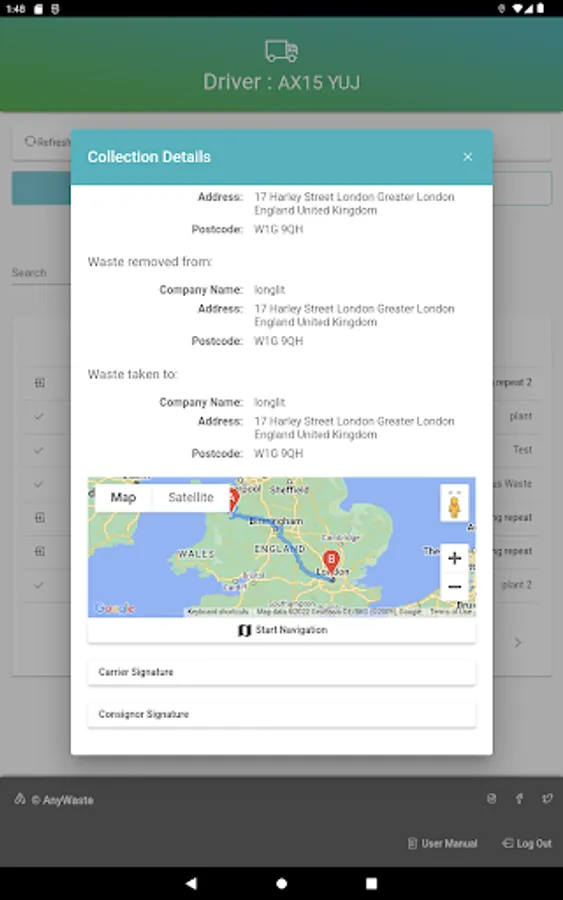Expand the Consignor Signature section
Image resolution: width=563 pixels, height=900 pixels.
tap(282, 714)
